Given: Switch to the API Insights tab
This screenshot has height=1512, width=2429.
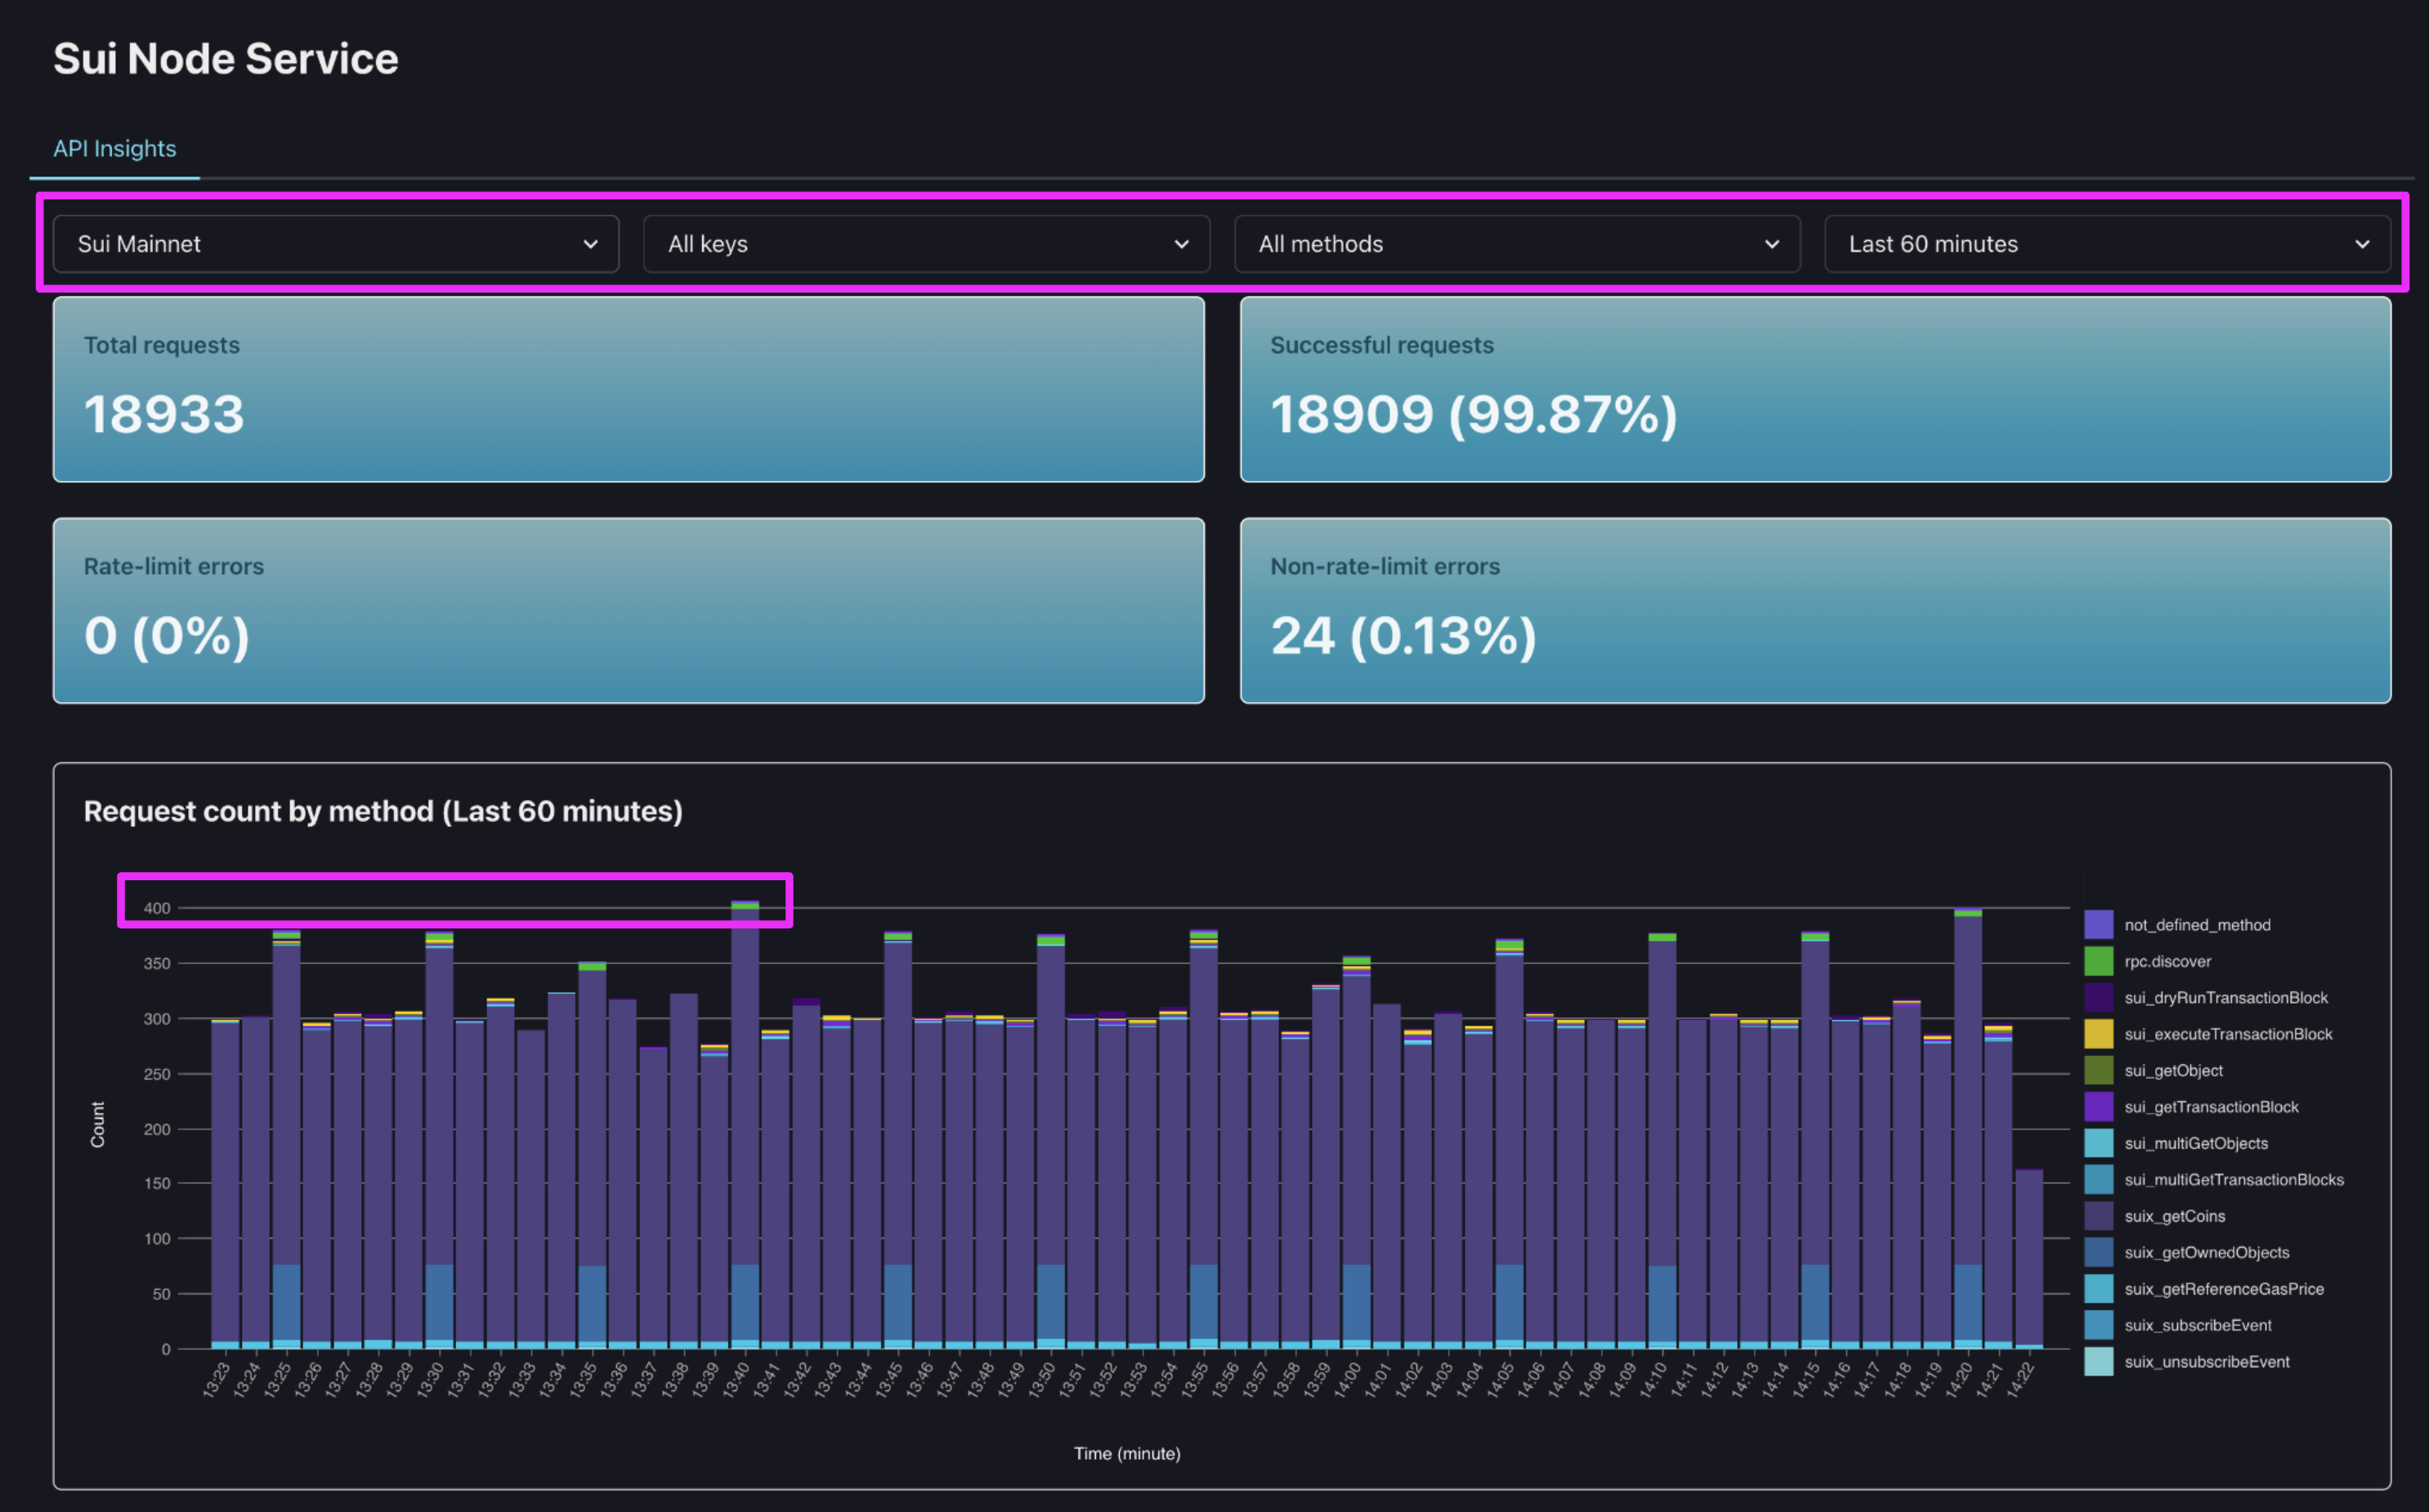Looking at the screenshot, I should [x=115, y=149].
